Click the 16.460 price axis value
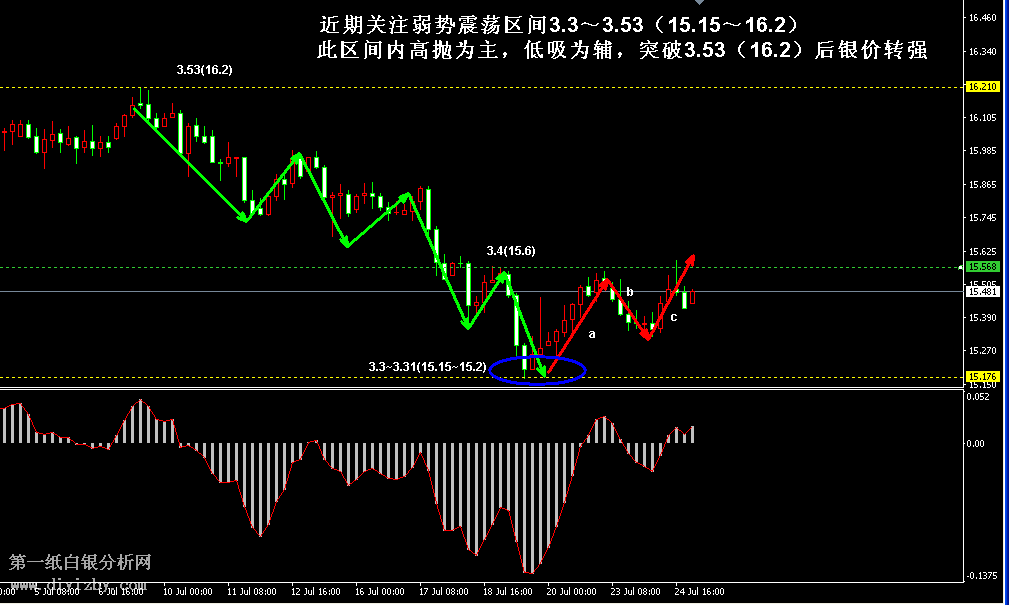Screen dimensions: 1009x605 [x=982, y=19]
